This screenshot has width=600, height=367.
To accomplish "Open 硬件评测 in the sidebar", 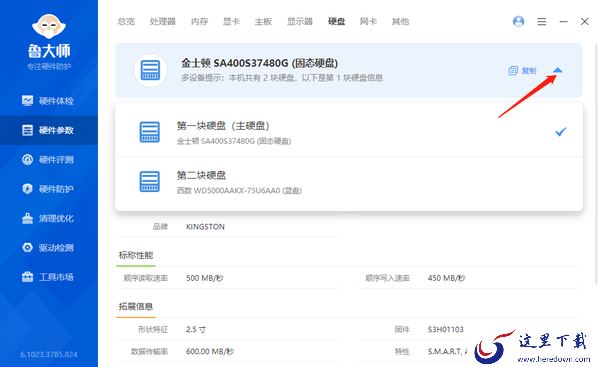I will (48, 160).
